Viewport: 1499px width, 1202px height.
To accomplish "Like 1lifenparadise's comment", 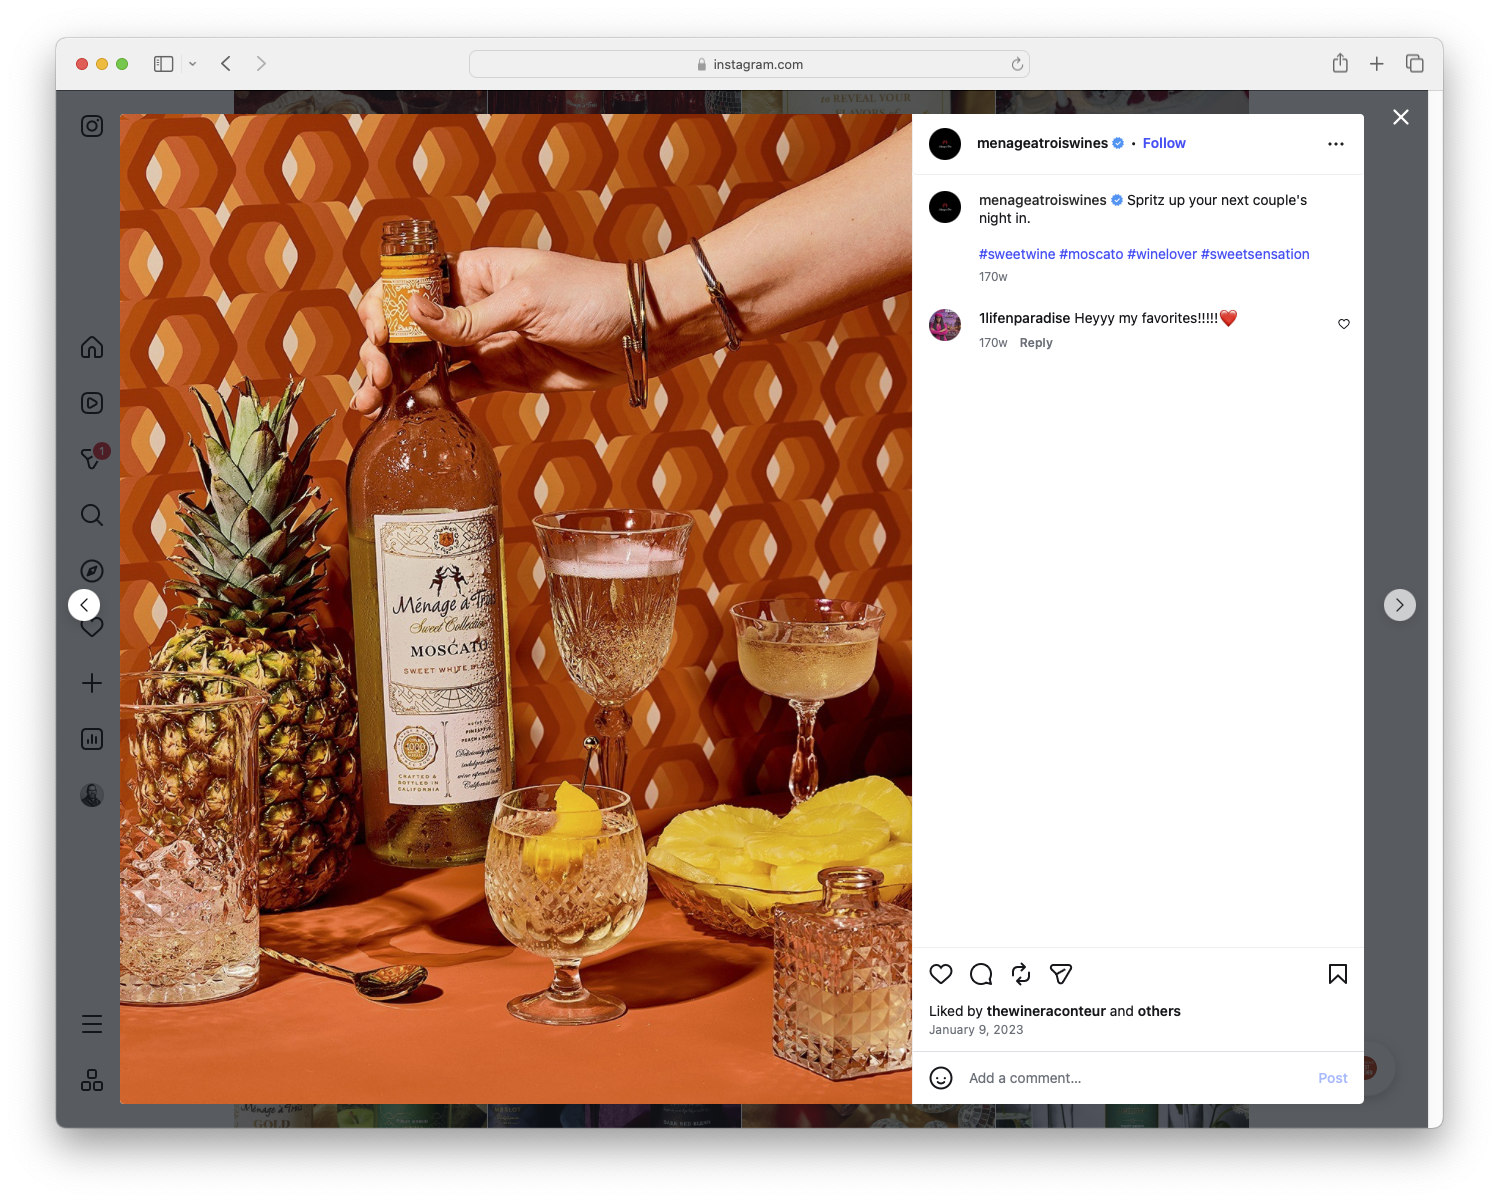I will click(x=1343, y=324).
